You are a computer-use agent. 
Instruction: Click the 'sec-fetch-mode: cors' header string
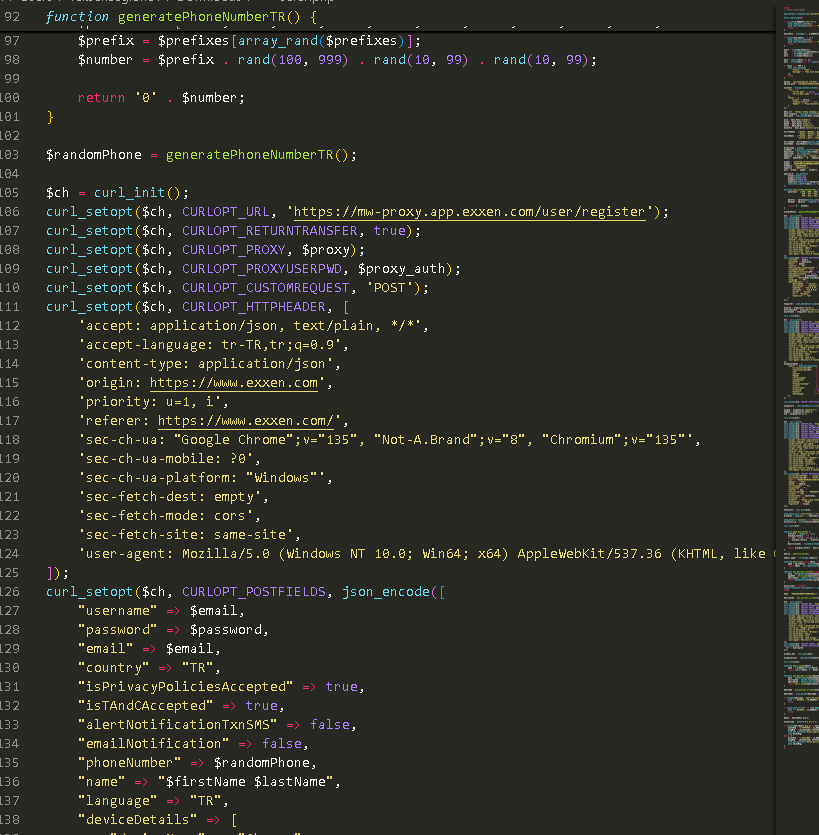click(x=166, y=516)
